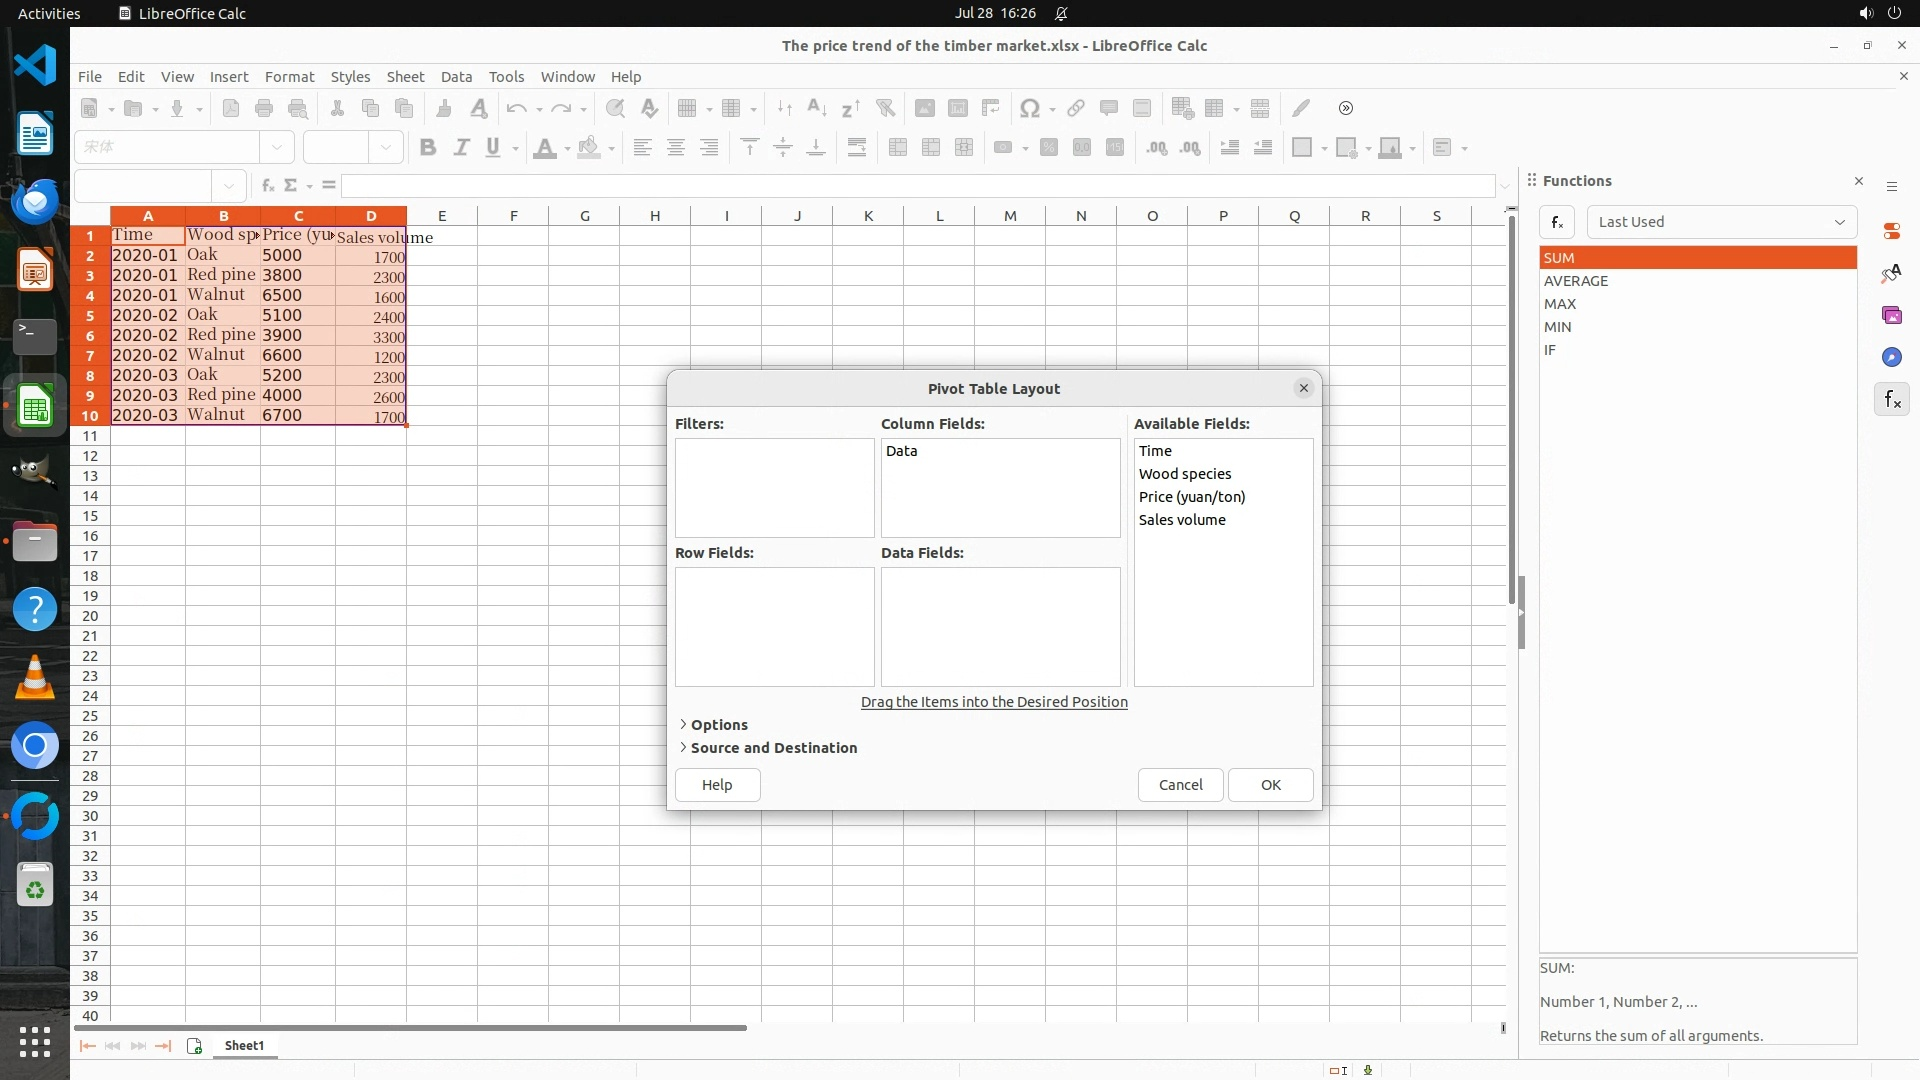Expand the Source and Destination section

pos(772,748)
